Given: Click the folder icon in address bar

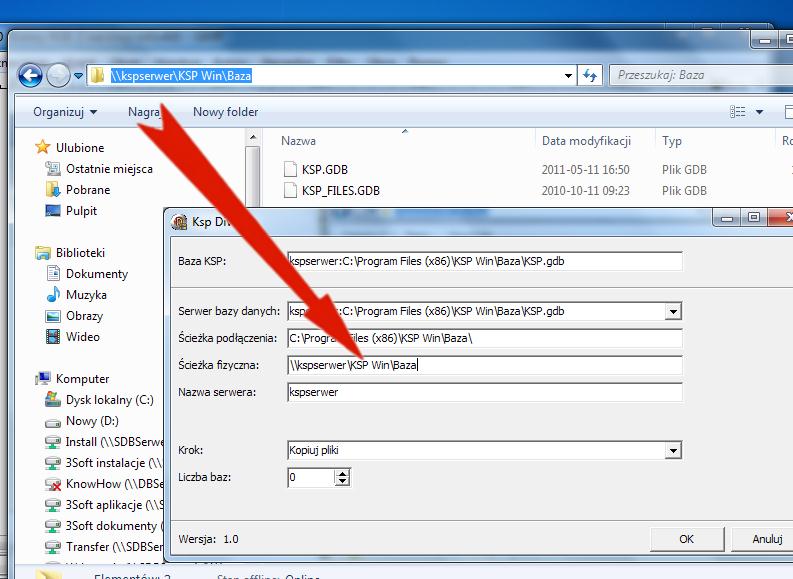Looking at the screenshot, I should (97, 76).
